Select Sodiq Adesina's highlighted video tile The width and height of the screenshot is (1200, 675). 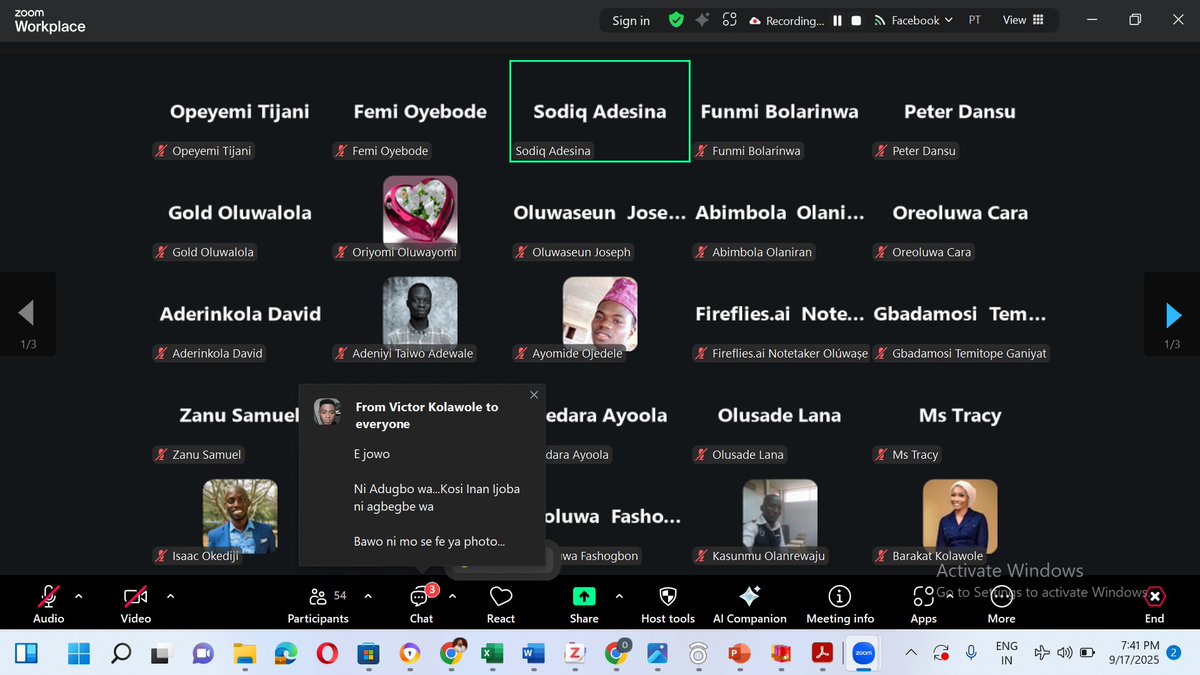(600, 111)
